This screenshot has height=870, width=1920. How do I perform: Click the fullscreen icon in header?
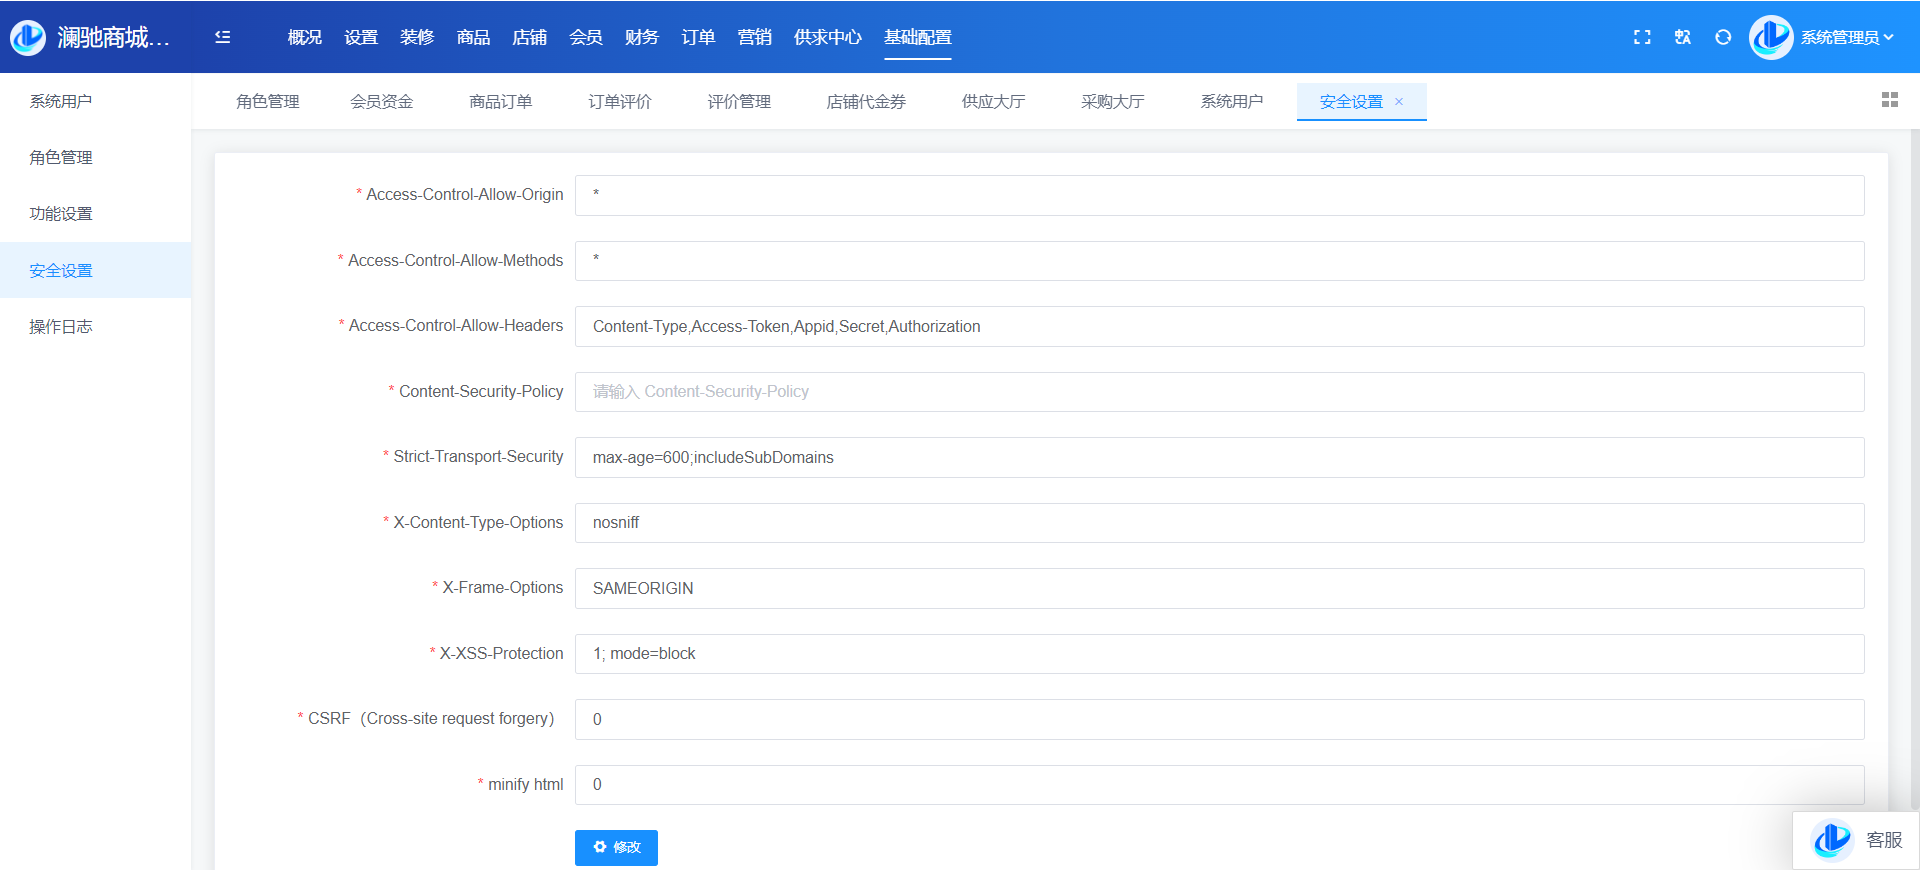click(1642, 37)
